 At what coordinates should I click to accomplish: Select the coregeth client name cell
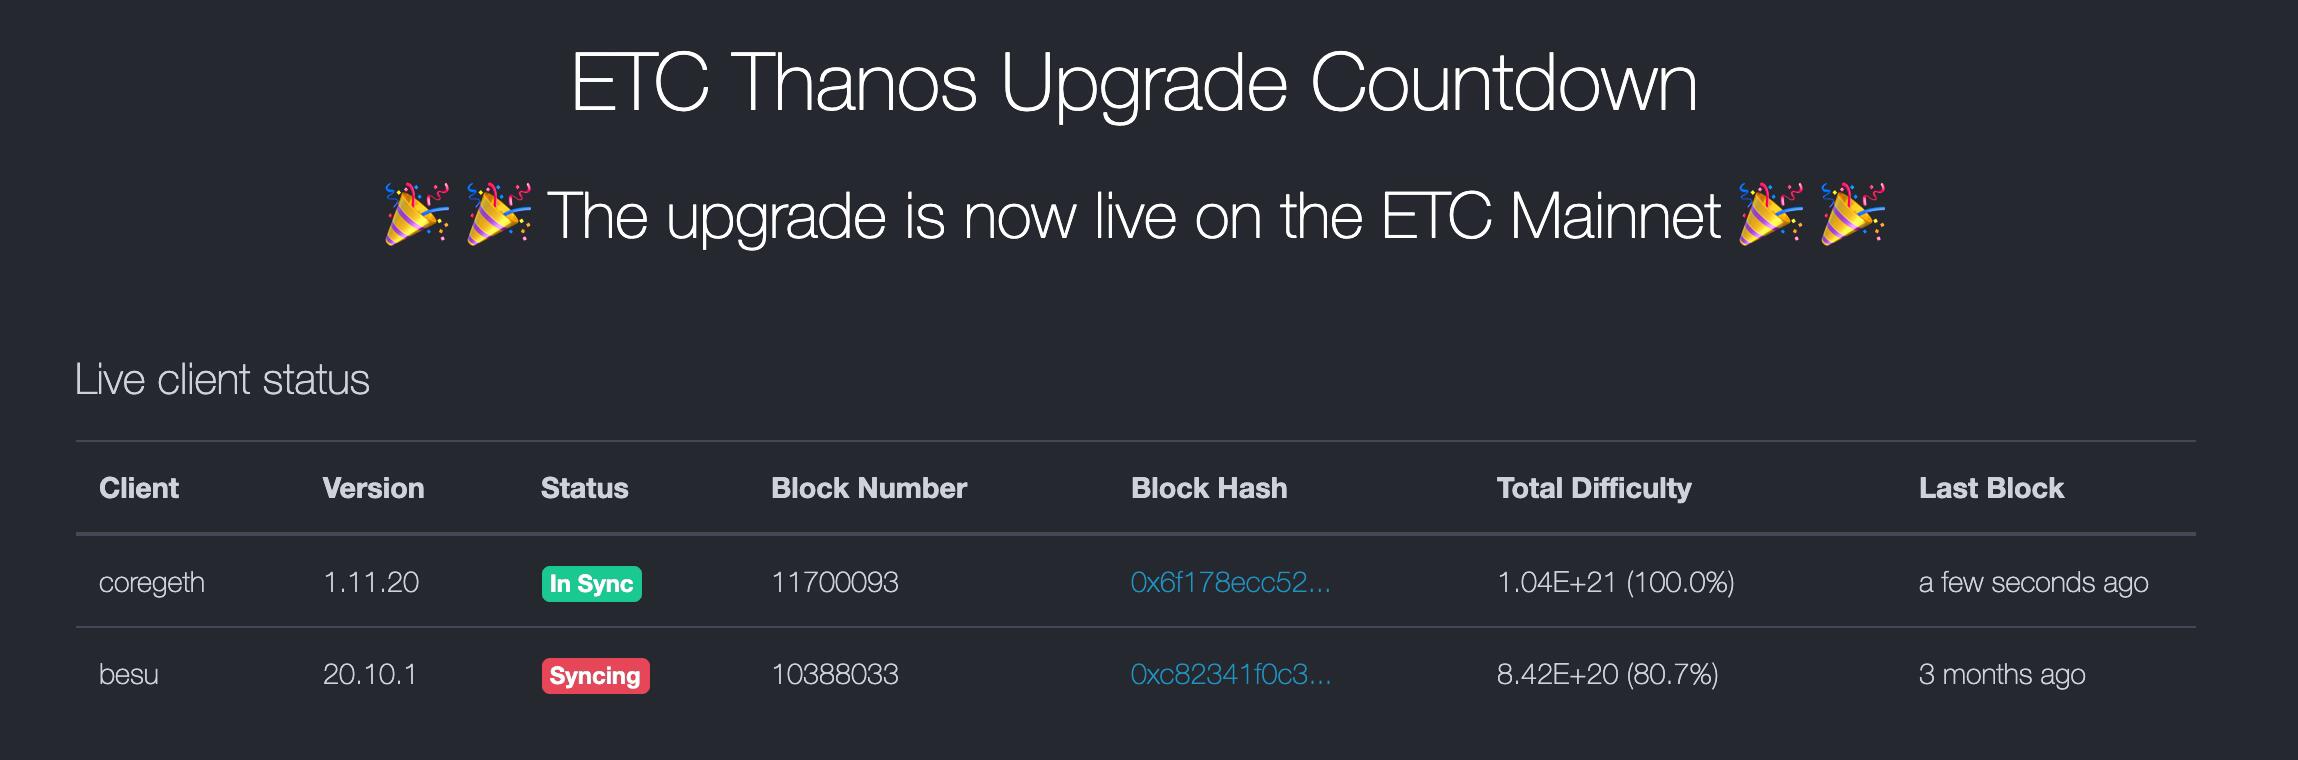pos(152,583)
